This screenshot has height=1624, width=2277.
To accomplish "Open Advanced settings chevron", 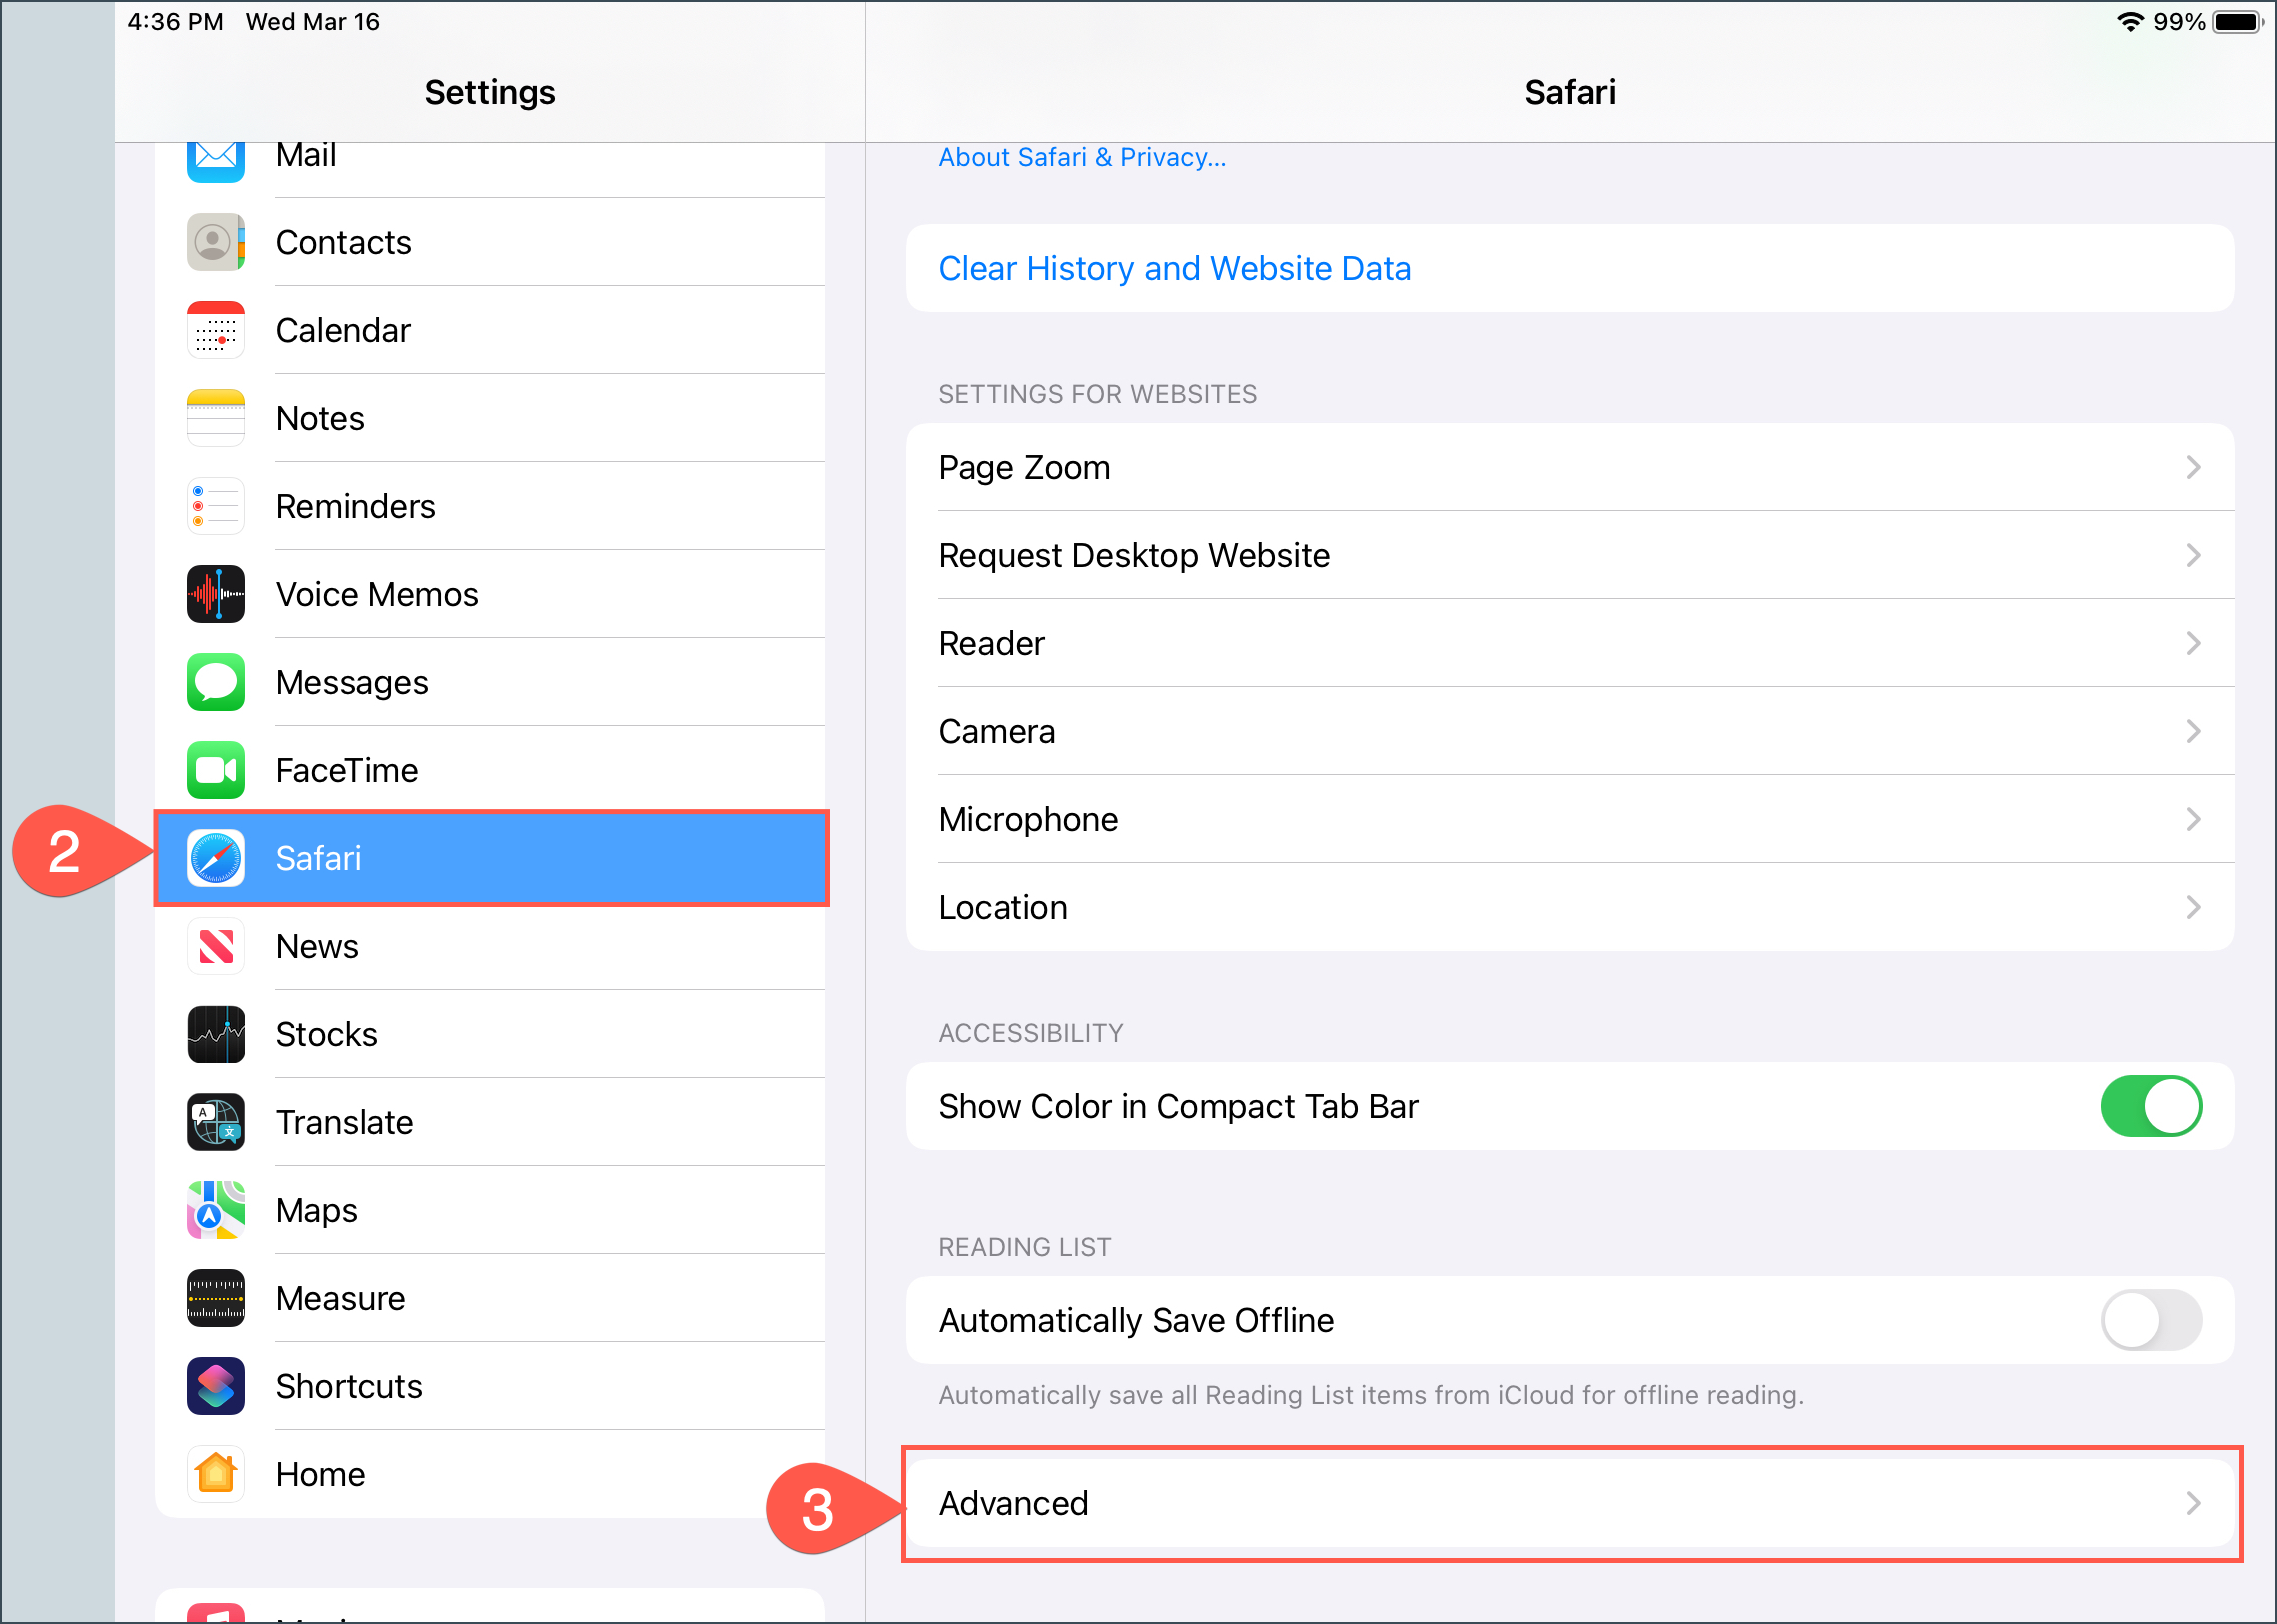I will tap(2193, 1503).
